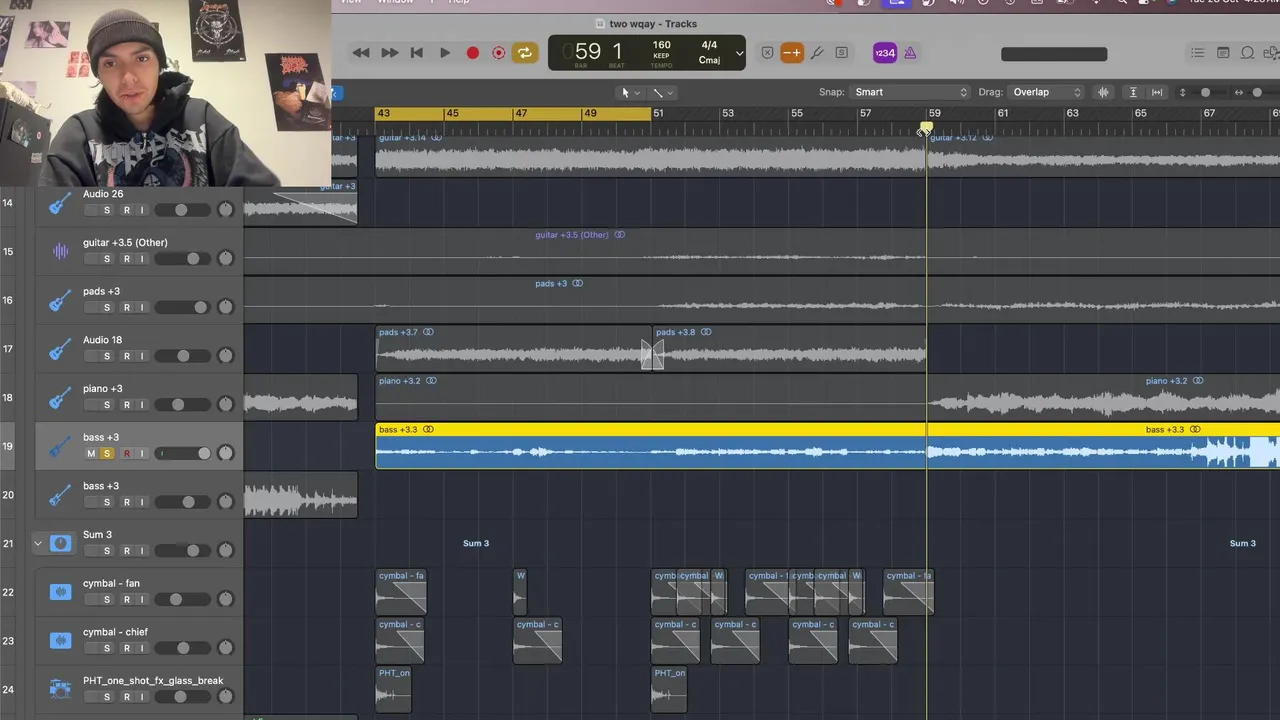Click the cymbal - chief track icon
Image resolution: width=1280 pixels, height=720 pixels.
coord(60,640)
